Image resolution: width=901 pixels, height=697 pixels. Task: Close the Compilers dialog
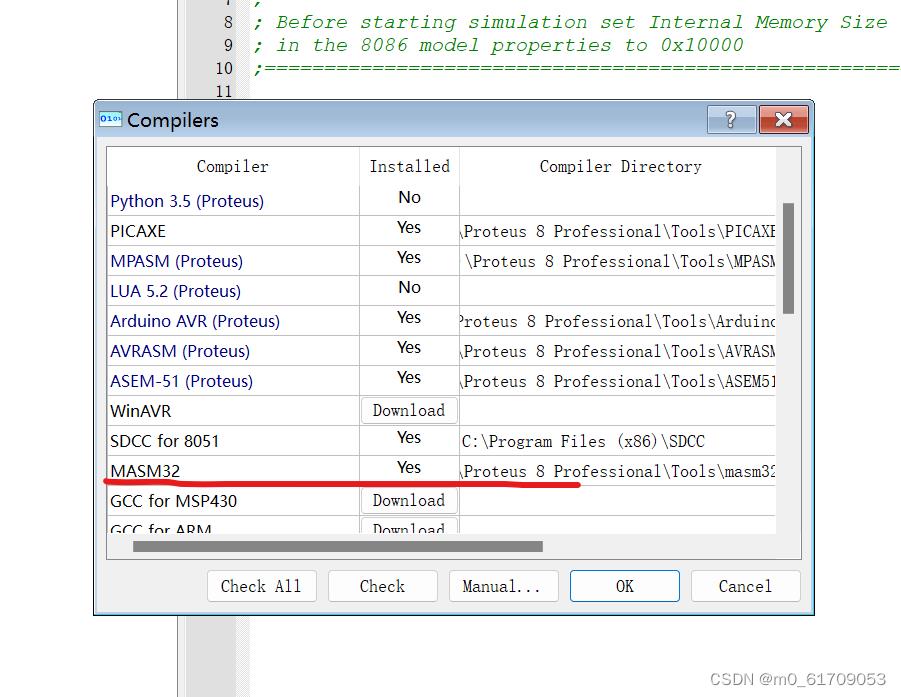point(783,120)
